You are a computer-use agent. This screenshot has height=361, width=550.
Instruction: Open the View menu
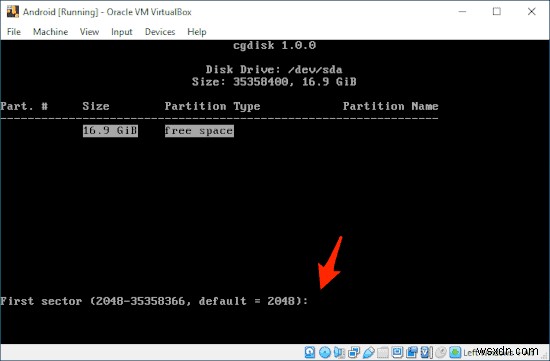(x=89, y=32)
